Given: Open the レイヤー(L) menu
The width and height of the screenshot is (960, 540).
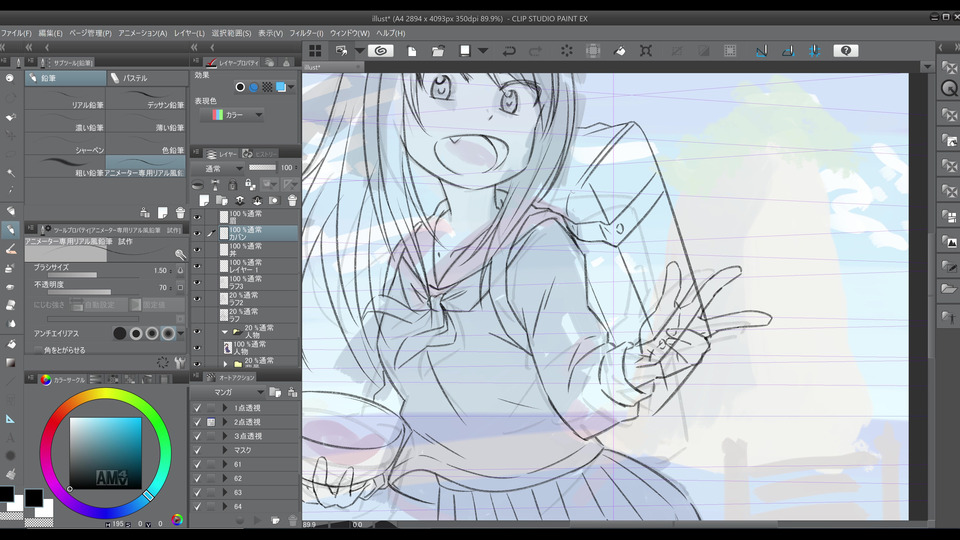Looking at the screenshot, I should [189, 33].
